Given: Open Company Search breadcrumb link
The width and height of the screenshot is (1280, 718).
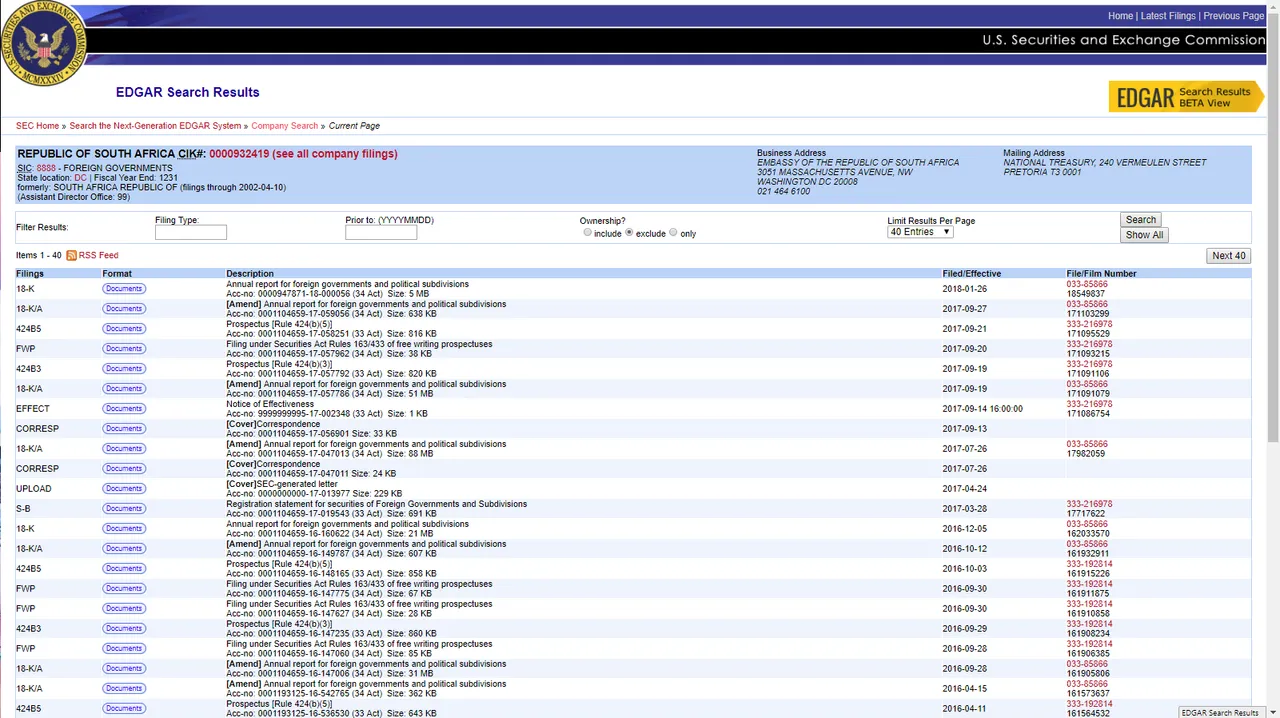Looking at the screenshot, I should tap(284, 126).
